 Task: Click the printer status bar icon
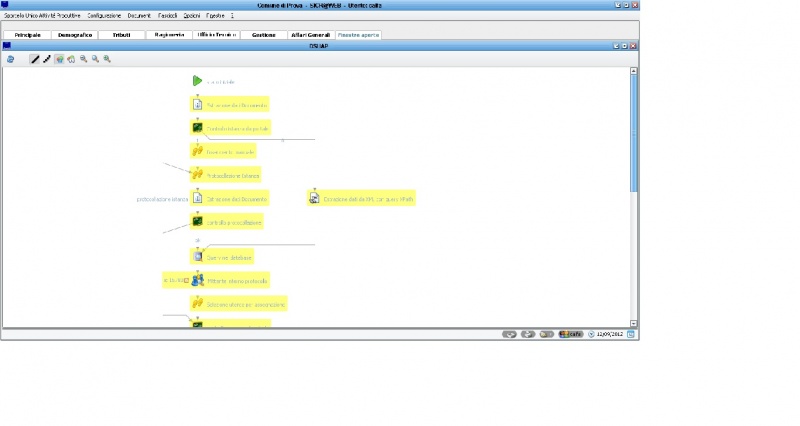pyautogui.click(x=528, y=334)
